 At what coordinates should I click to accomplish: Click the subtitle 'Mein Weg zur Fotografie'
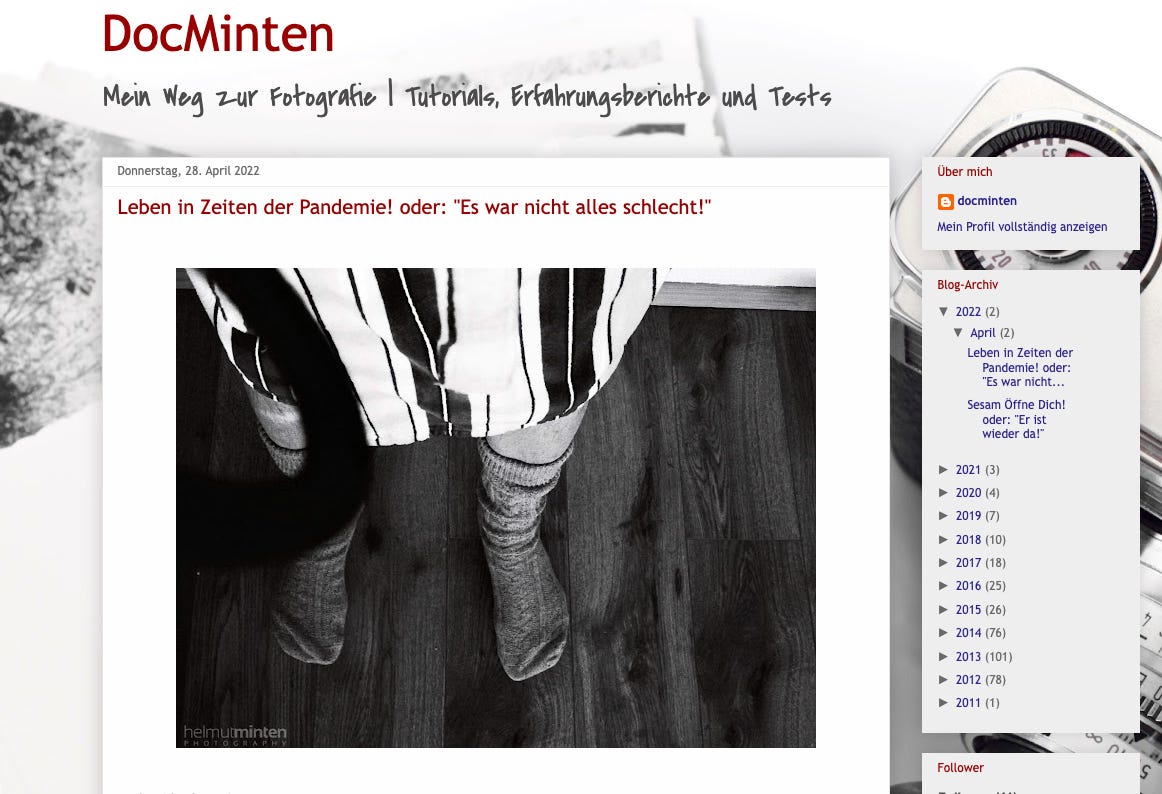pos(239,97)
